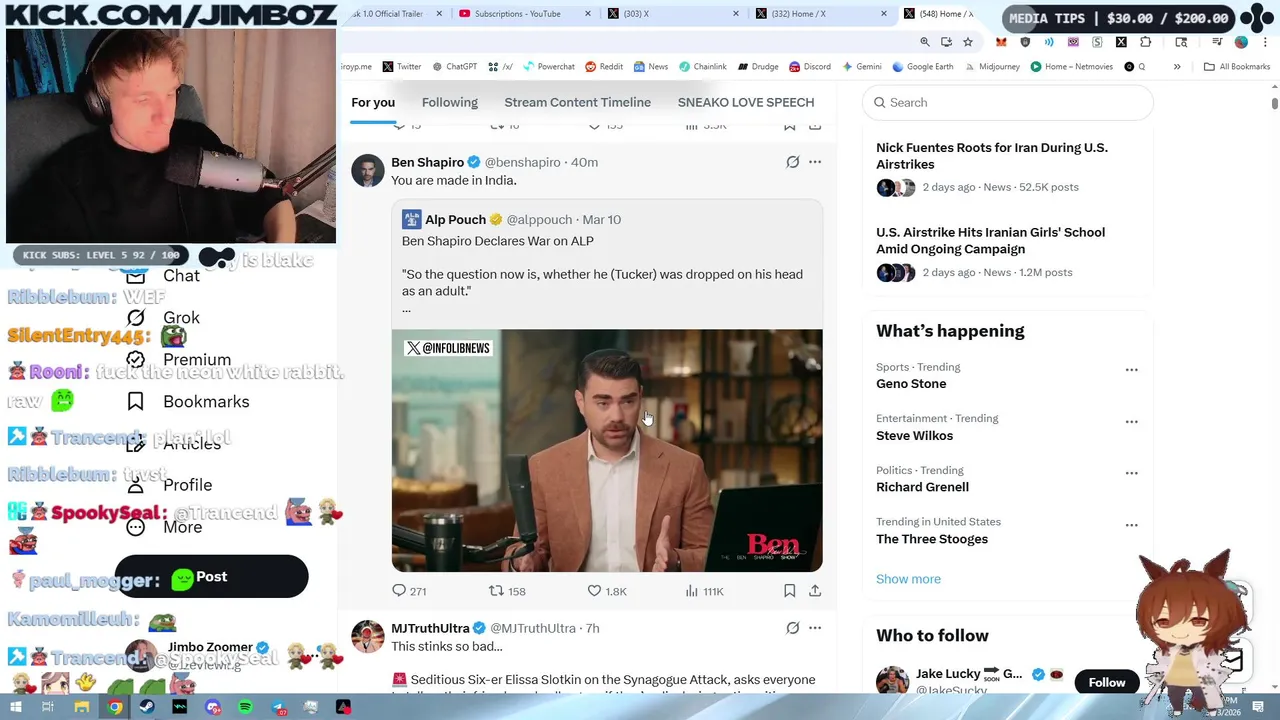
Task: Open the SNEAKO LOVE SPEECH tab
Action: point(746,102)
